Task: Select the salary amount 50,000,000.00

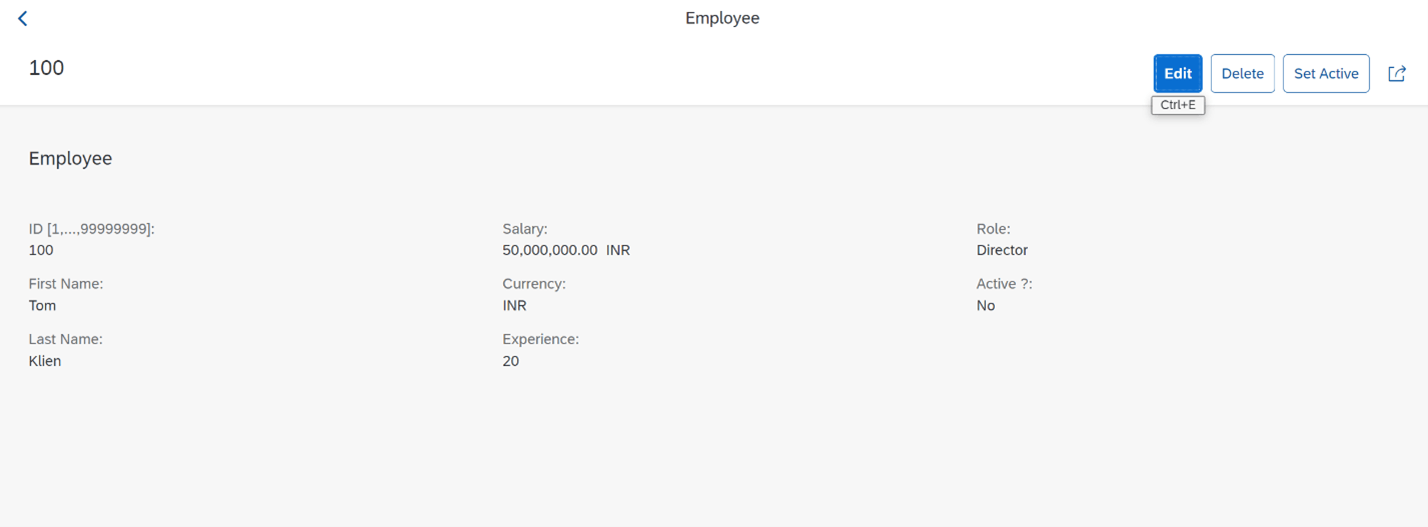Action: tap(550, 250)
